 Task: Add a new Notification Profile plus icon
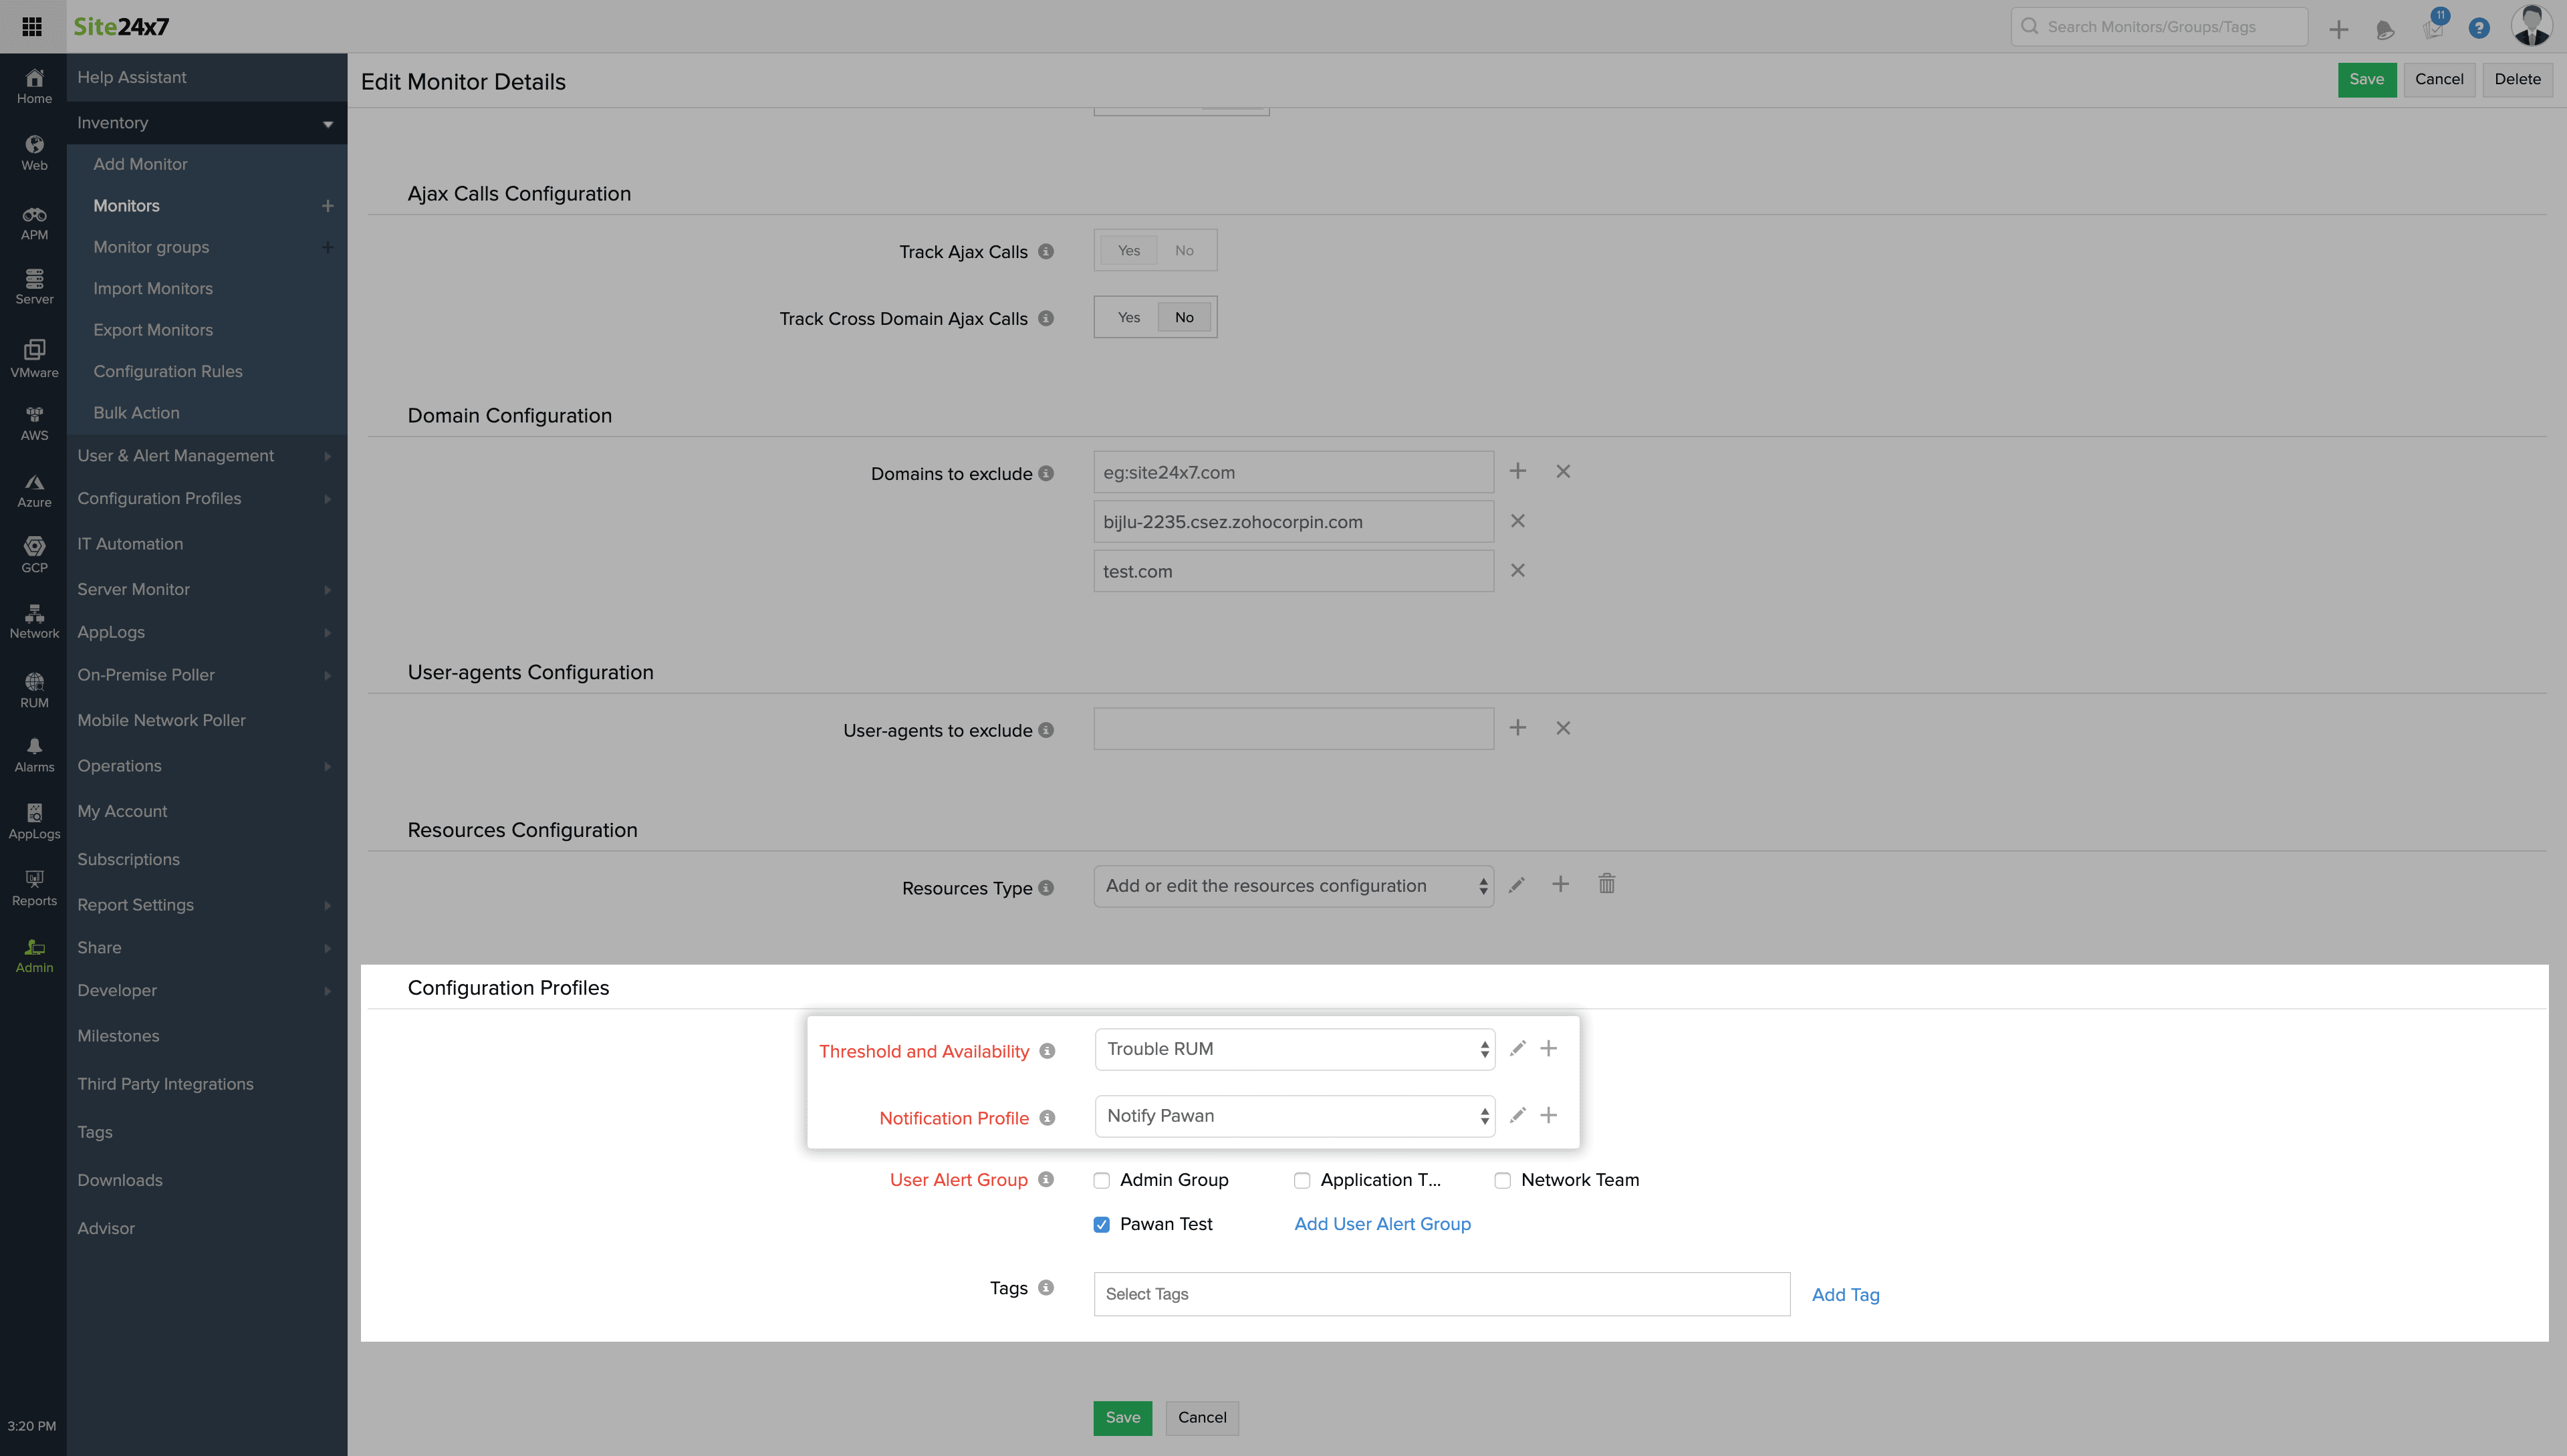point(1548,1115)
